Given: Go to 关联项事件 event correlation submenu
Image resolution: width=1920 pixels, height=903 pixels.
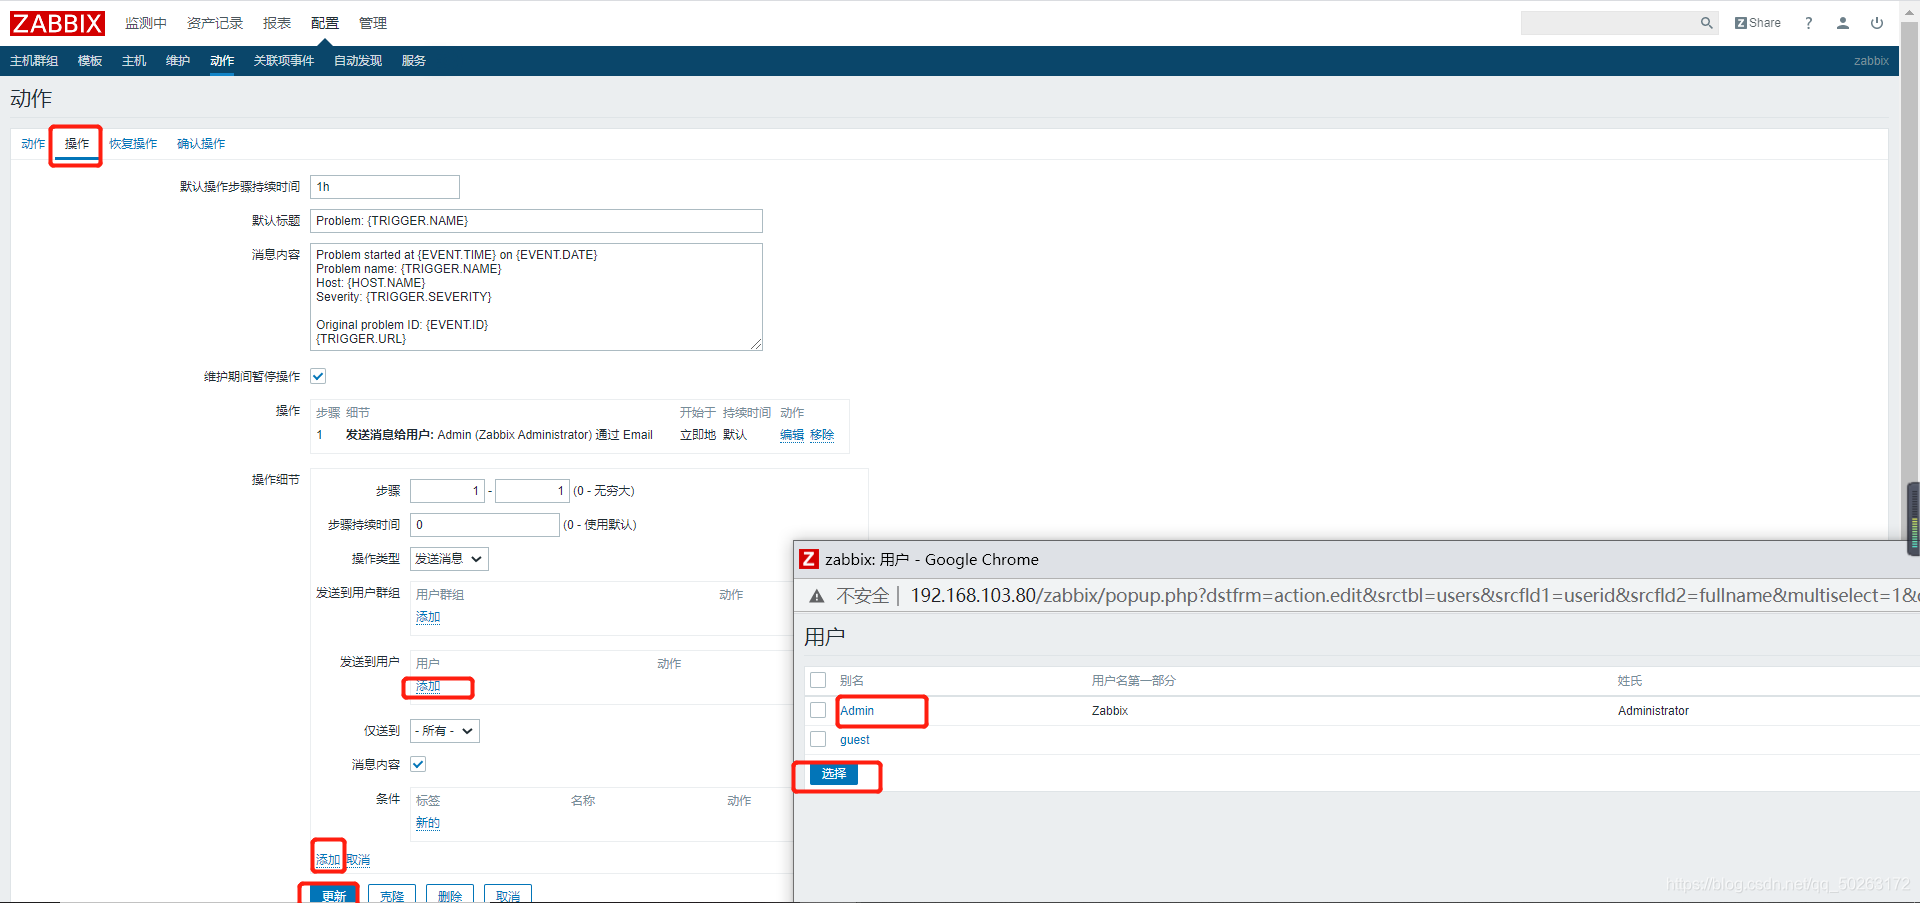Looking at the screenshot, I should pos(284,61).
